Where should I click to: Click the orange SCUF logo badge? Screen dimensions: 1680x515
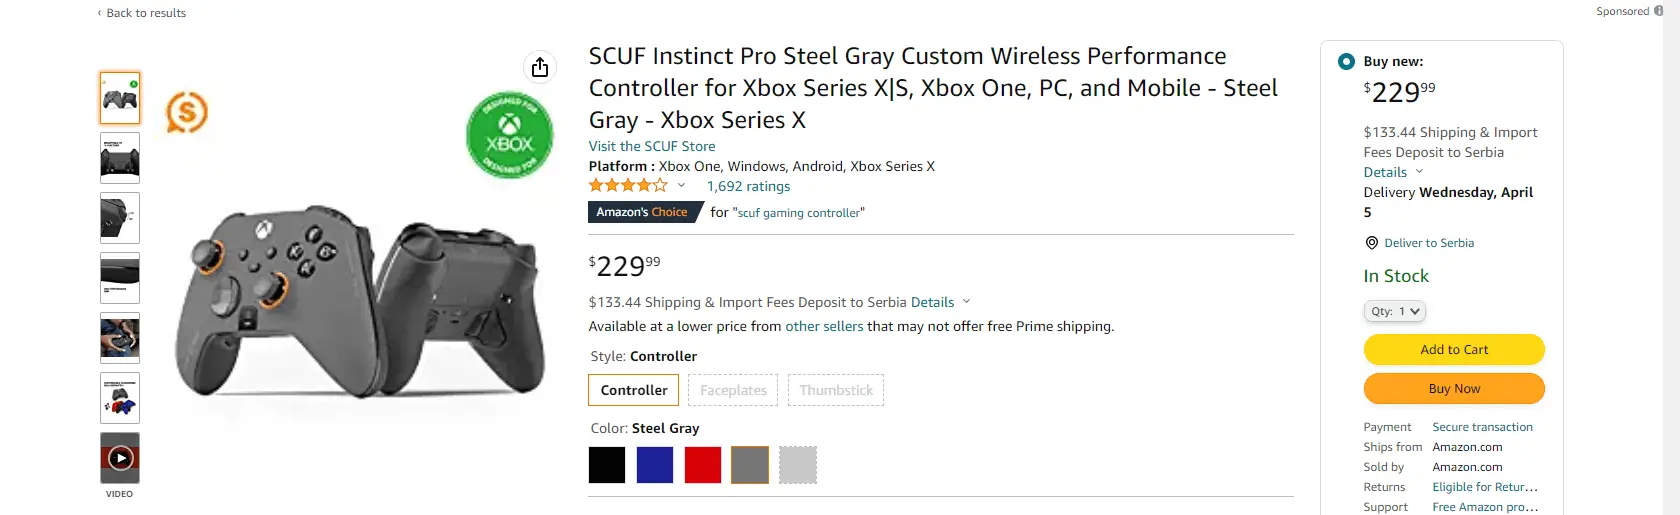tap(187, 112)
